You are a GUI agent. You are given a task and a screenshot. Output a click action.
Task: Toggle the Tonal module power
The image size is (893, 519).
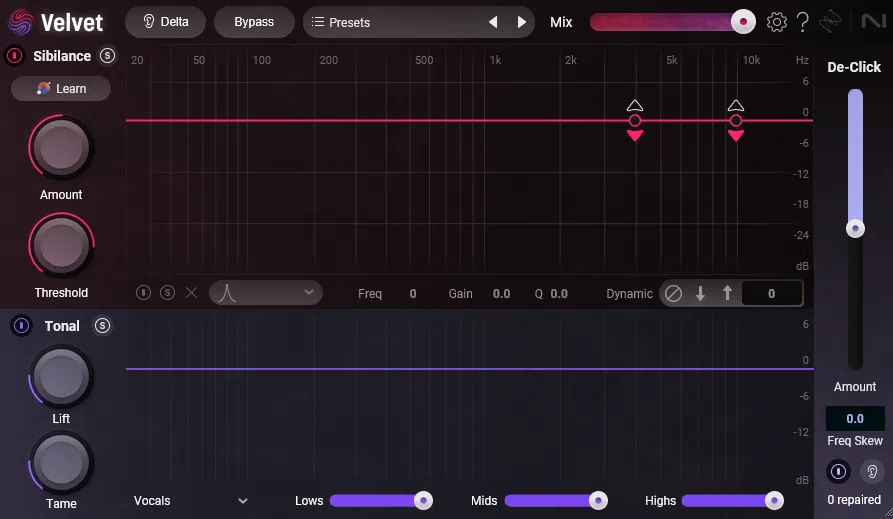point(21,326)
